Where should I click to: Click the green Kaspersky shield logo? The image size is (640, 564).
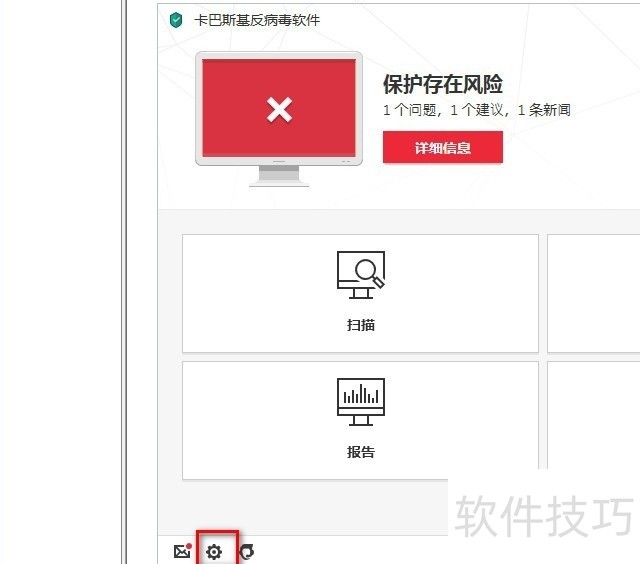click(x=177, y=20)
